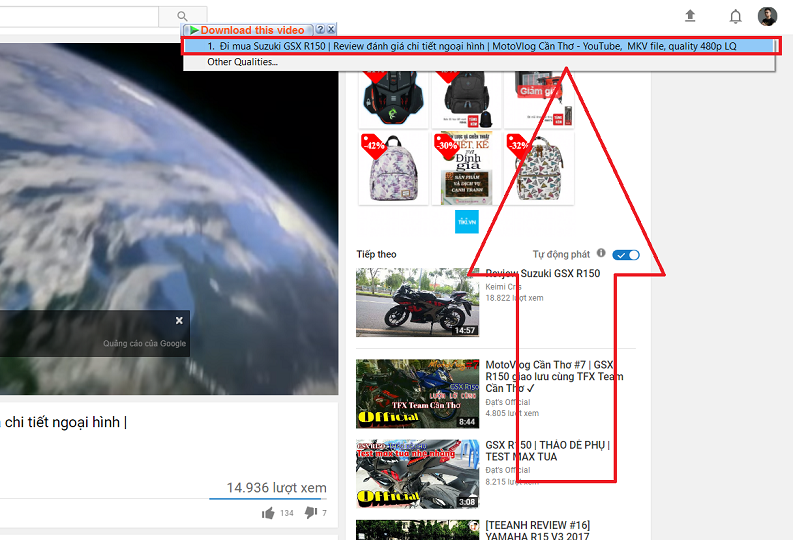Screen dimensions: 793x540
Task: Open the -32% triangle pattern backpack ad
Action: (539, 169)
